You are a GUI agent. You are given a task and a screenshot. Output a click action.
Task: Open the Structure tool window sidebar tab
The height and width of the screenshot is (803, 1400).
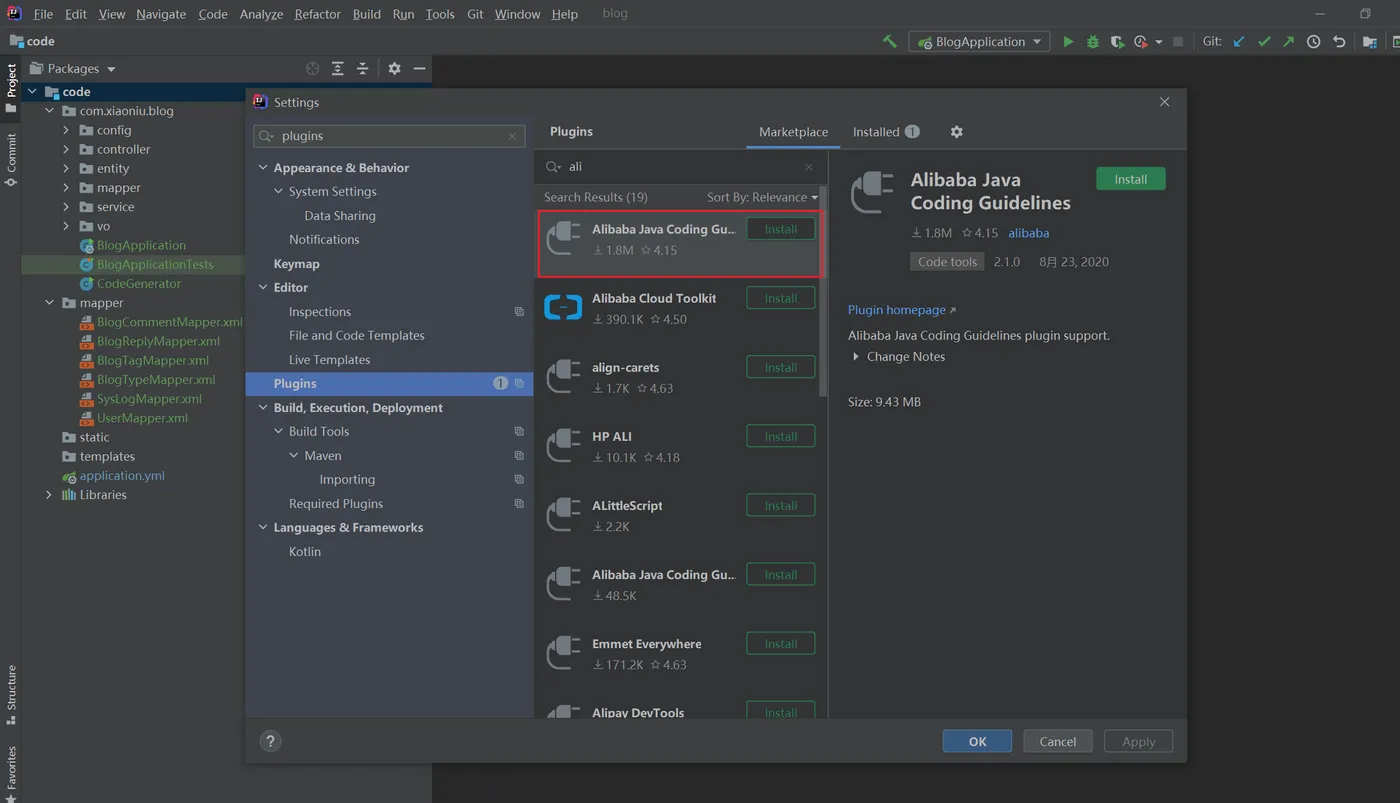[x=11, y=694]
